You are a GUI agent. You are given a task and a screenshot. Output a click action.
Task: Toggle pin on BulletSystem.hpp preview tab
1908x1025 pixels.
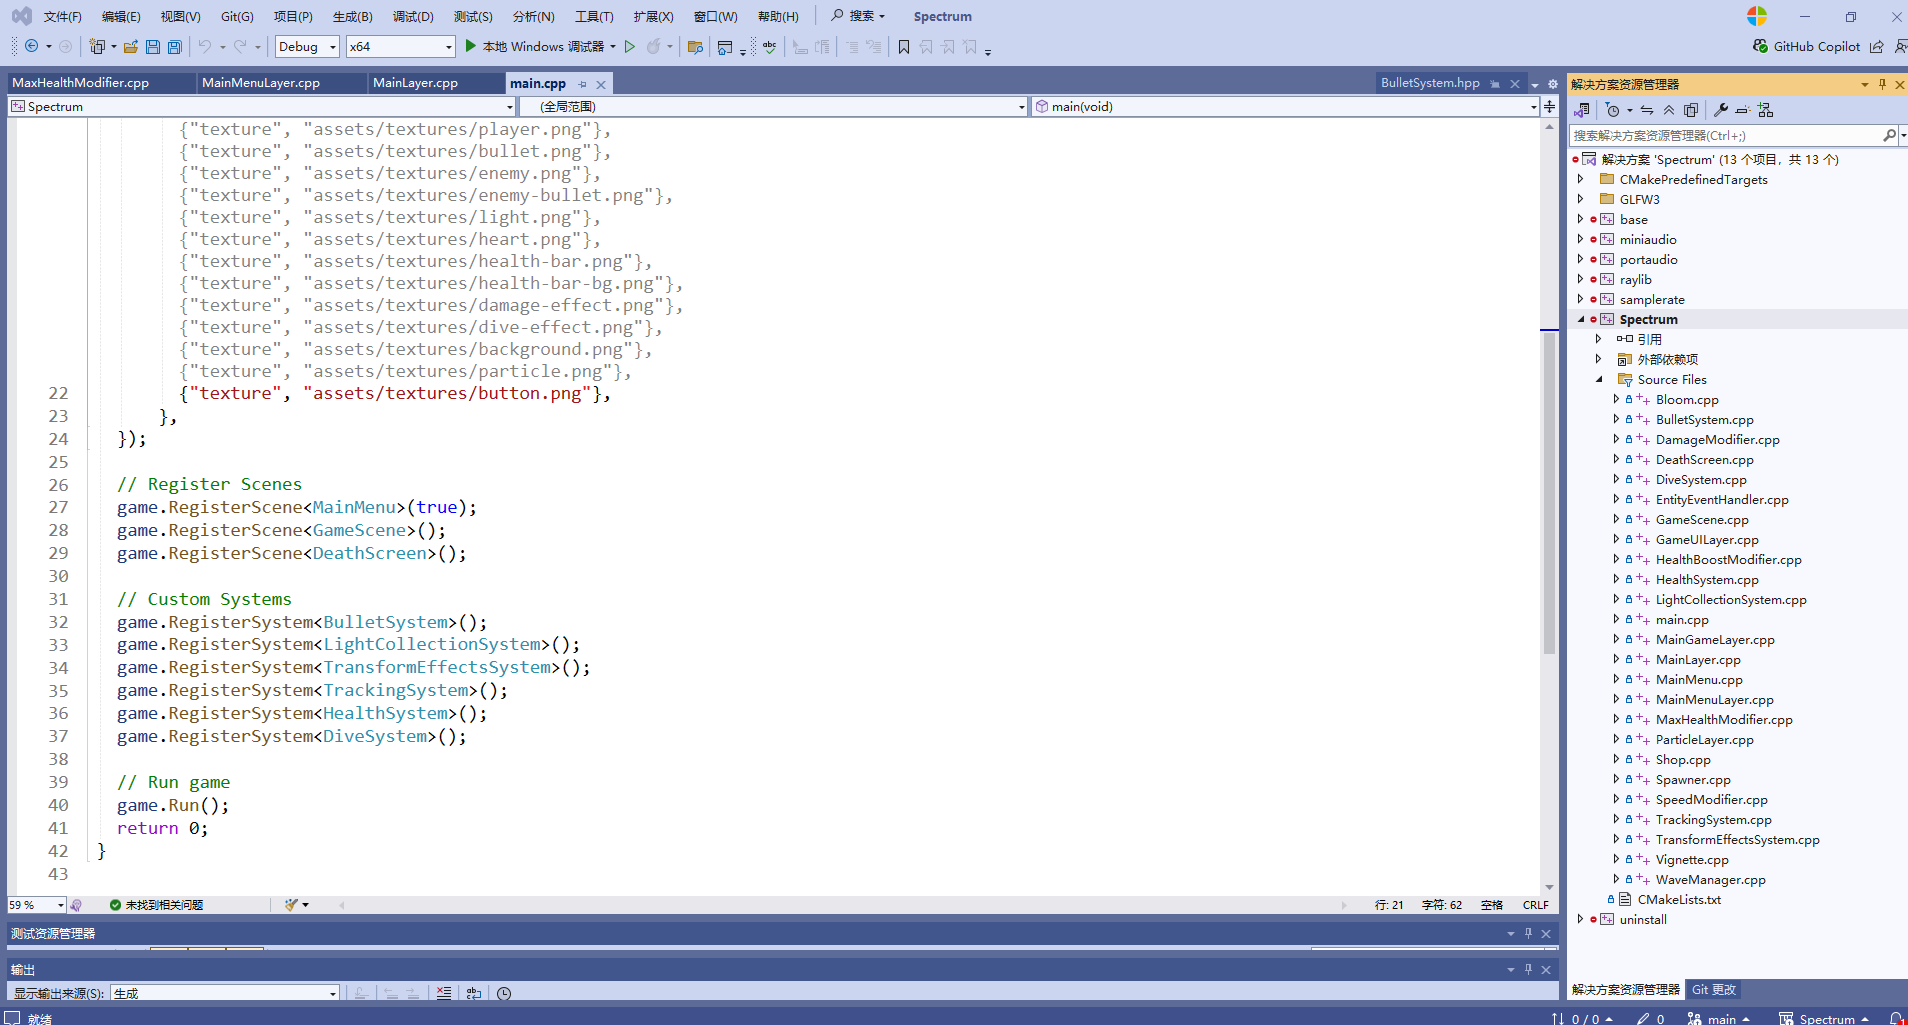click(x=1495, y=84)
